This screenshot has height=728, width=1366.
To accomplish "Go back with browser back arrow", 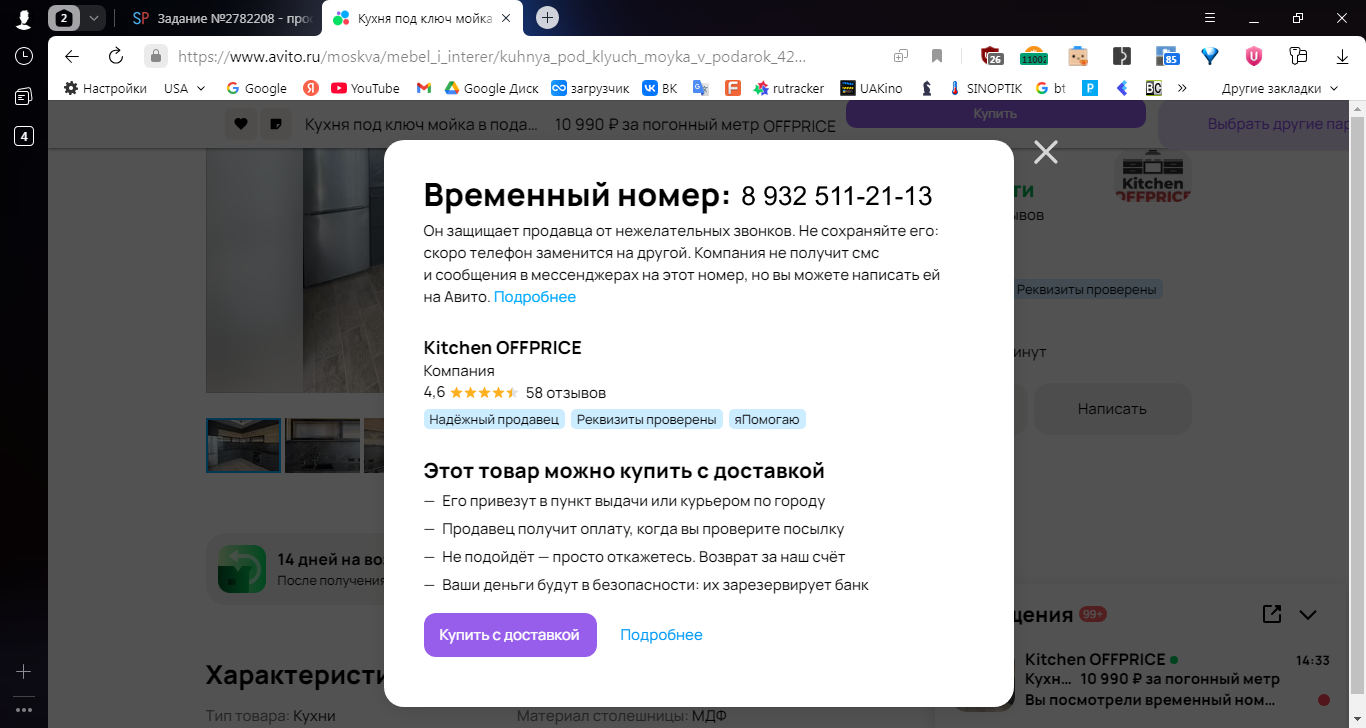I will (71, 56).
